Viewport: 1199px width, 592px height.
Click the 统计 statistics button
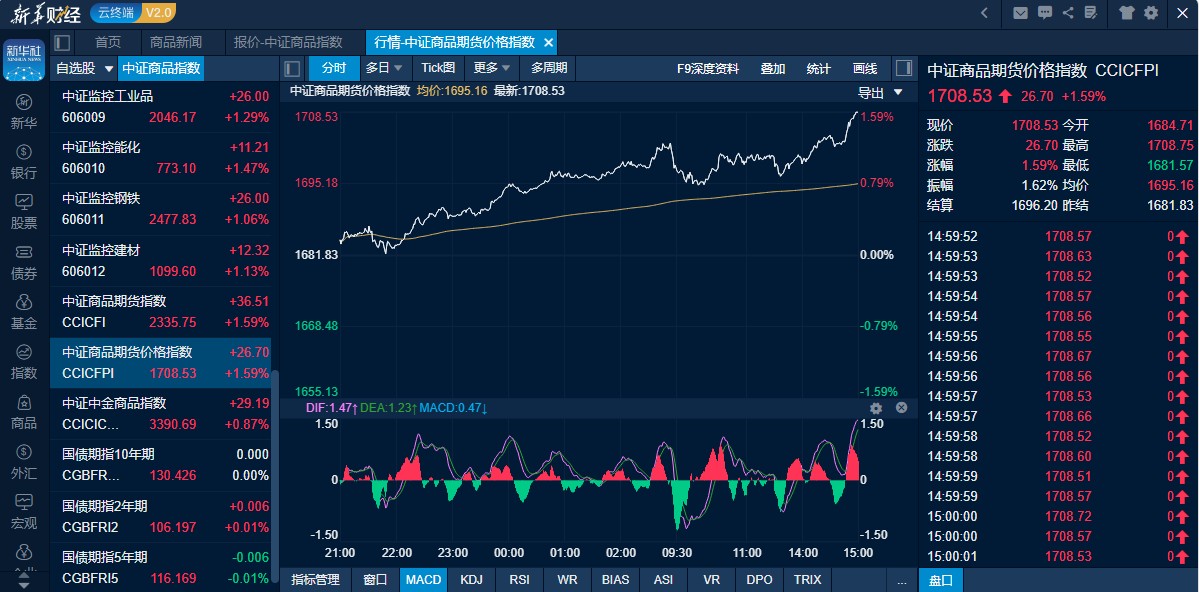pos(818,69)
